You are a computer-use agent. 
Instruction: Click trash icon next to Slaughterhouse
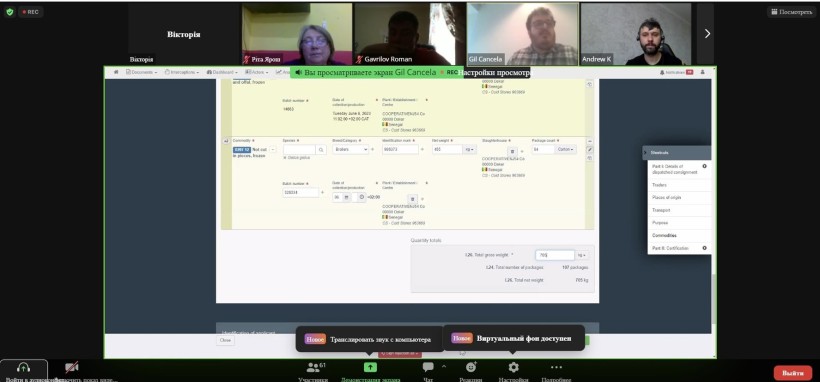[x=512, y=151]
